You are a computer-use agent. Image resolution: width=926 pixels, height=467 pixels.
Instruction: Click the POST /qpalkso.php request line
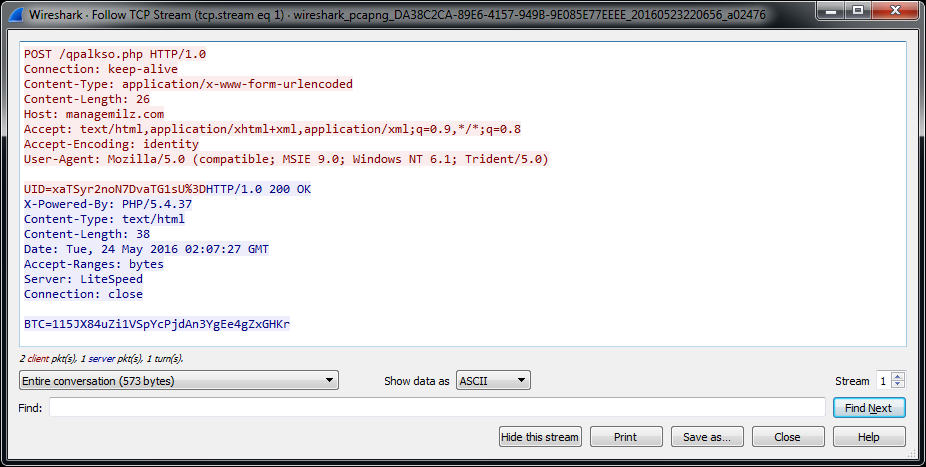(x=115, y=54)
